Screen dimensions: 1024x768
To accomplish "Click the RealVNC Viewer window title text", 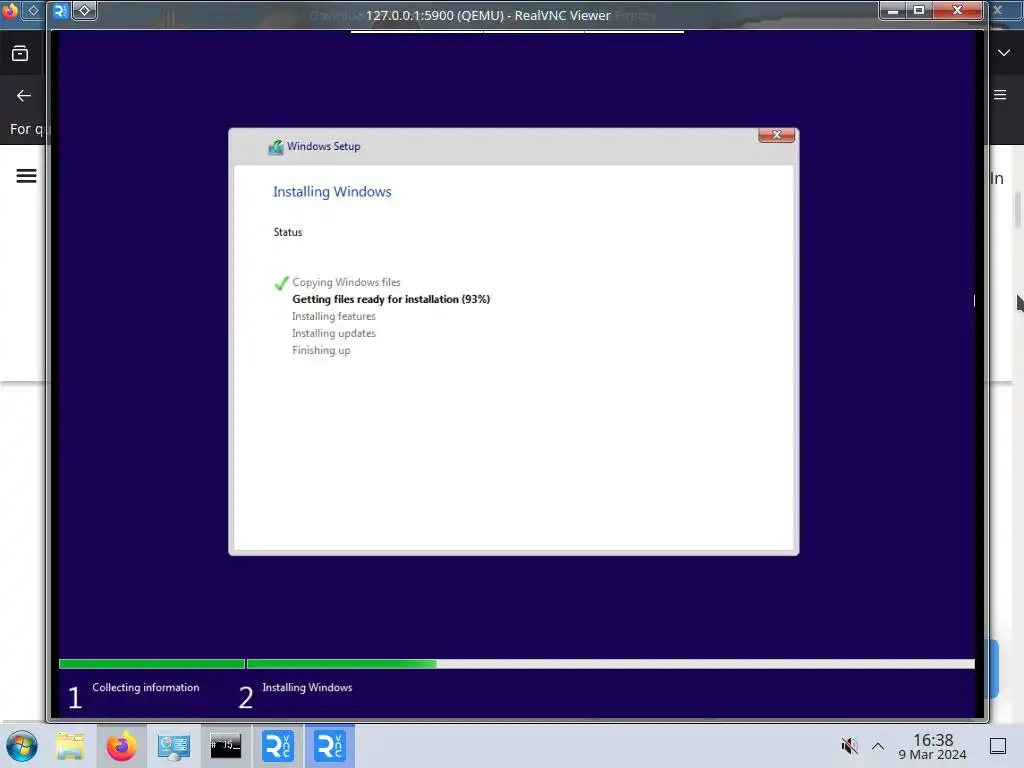I will click(488, 15).
